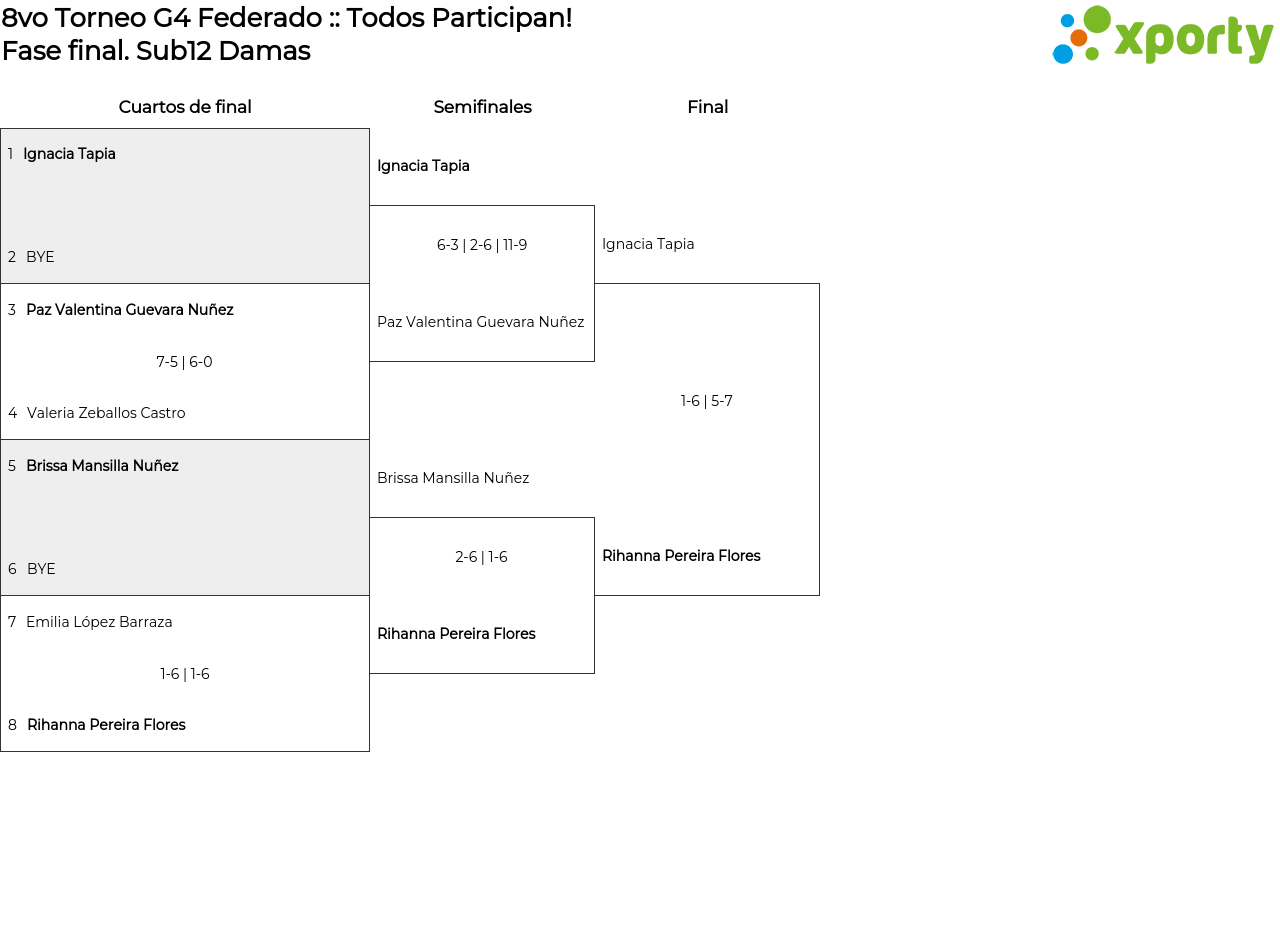Select Valeria Zeballos Castro in slot 4
Screen dimensions: 1280x949
point(106,413)
